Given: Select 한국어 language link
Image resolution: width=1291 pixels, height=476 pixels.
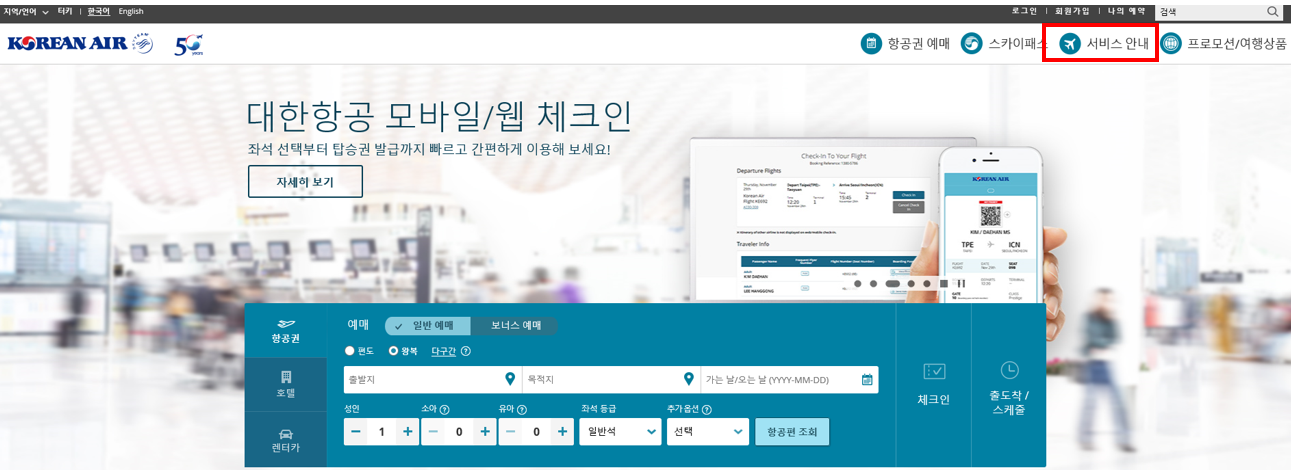Looking at the screenshot, I should (x=98, y=11).
